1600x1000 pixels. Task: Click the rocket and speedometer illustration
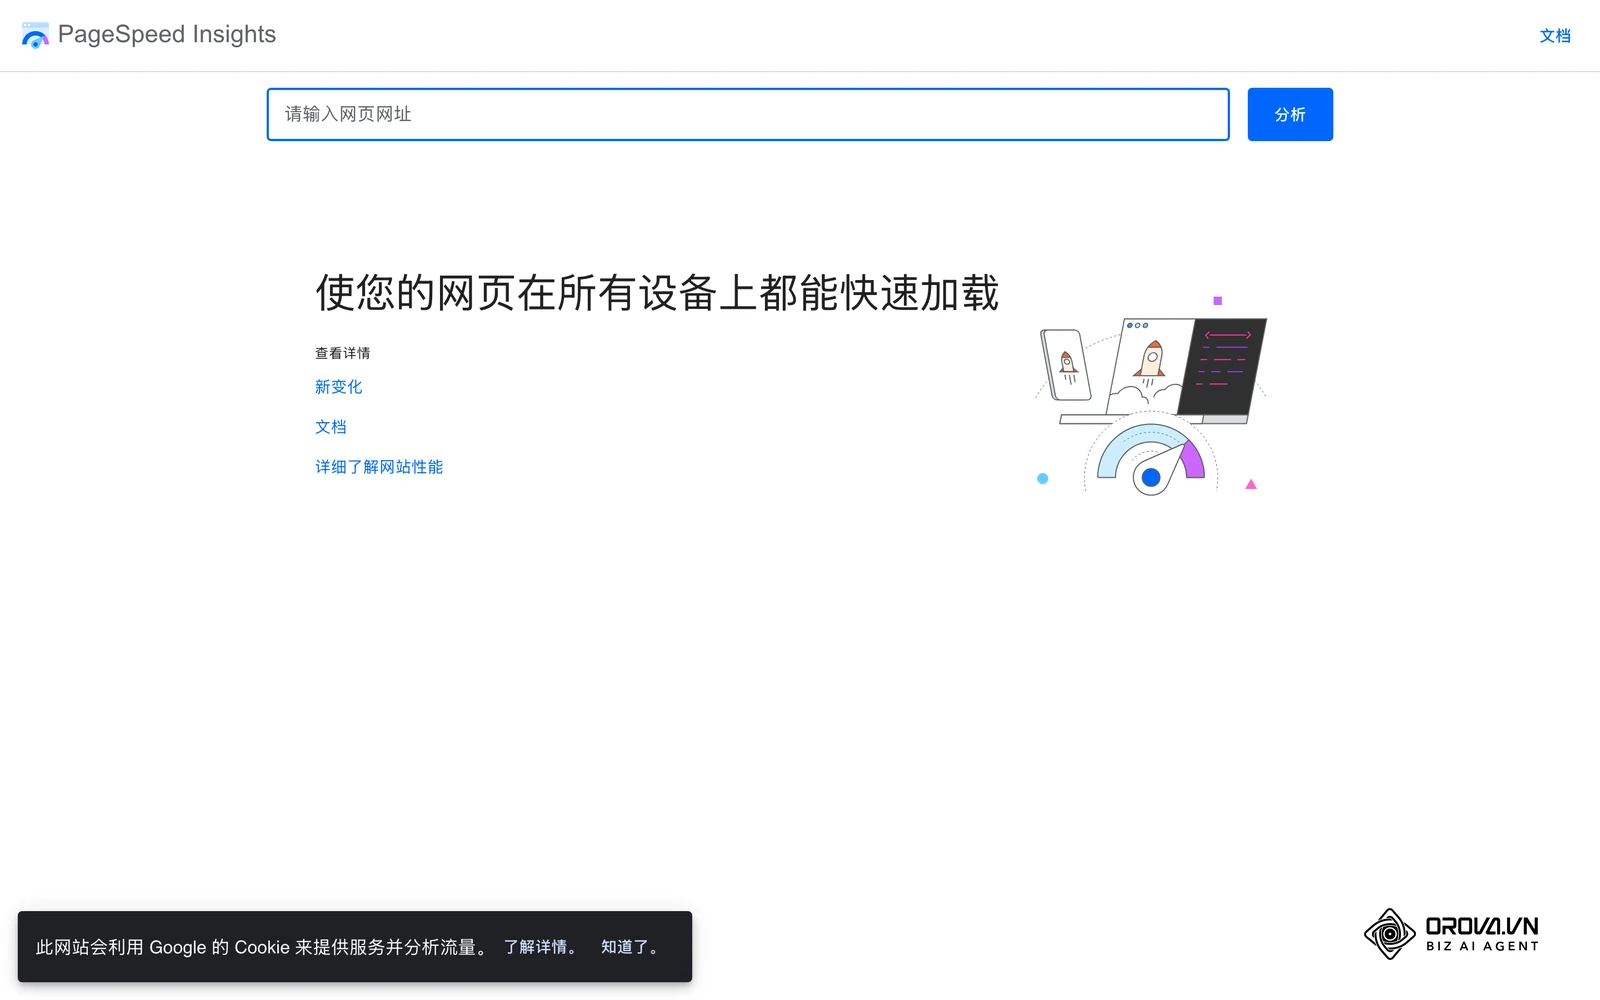(x=1151, y=395)
